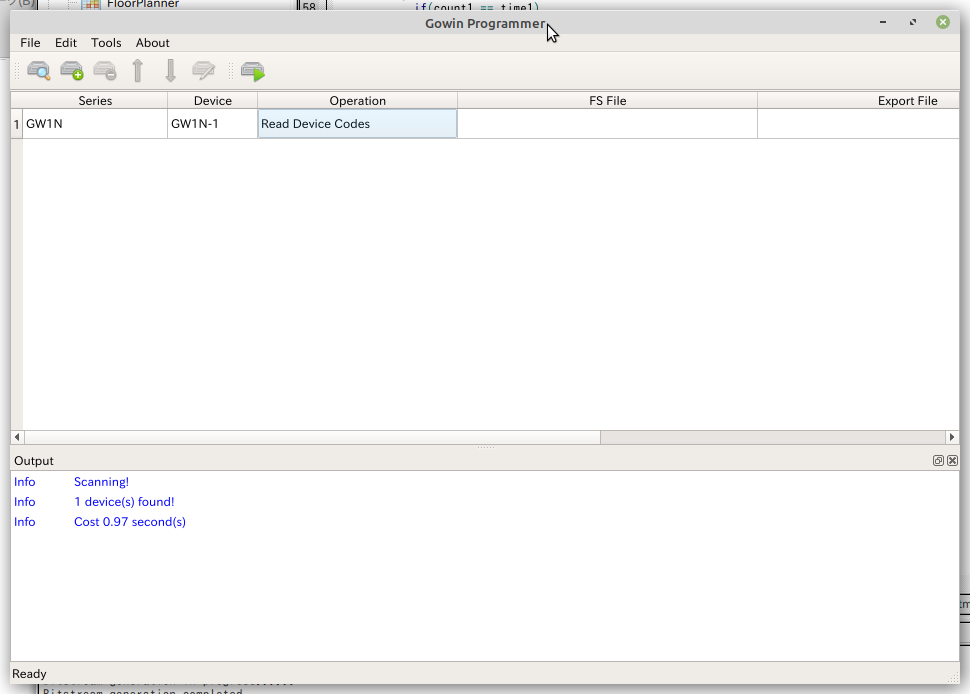
Task: Open device configuration with the pencil icon
Action: (204, 71)
